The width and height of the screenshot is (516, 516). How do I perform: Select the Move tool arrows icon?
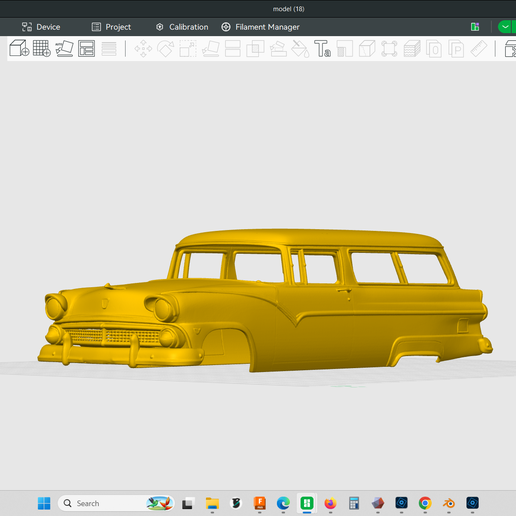[x=143, y=49]
